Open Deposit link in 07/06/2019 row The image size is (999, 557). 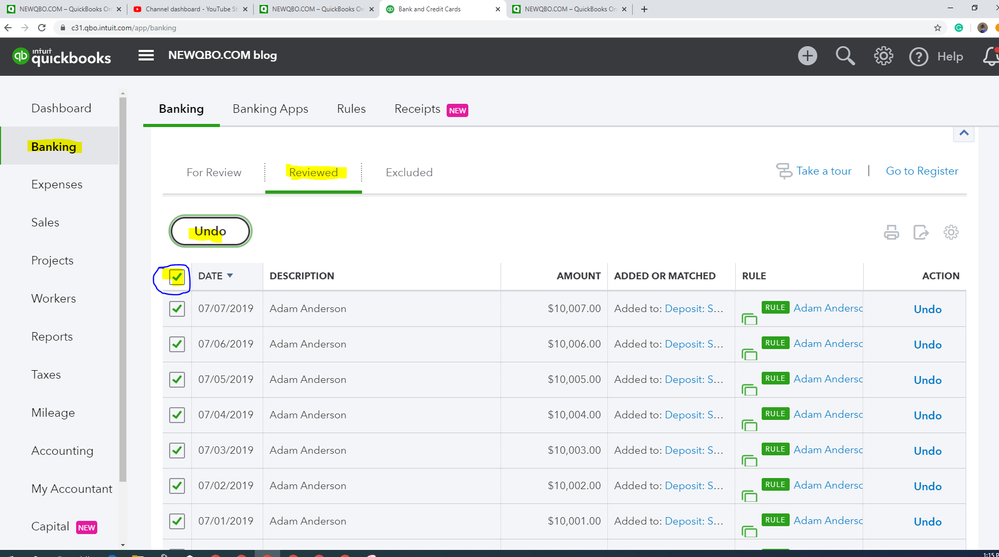coord(694,344)
